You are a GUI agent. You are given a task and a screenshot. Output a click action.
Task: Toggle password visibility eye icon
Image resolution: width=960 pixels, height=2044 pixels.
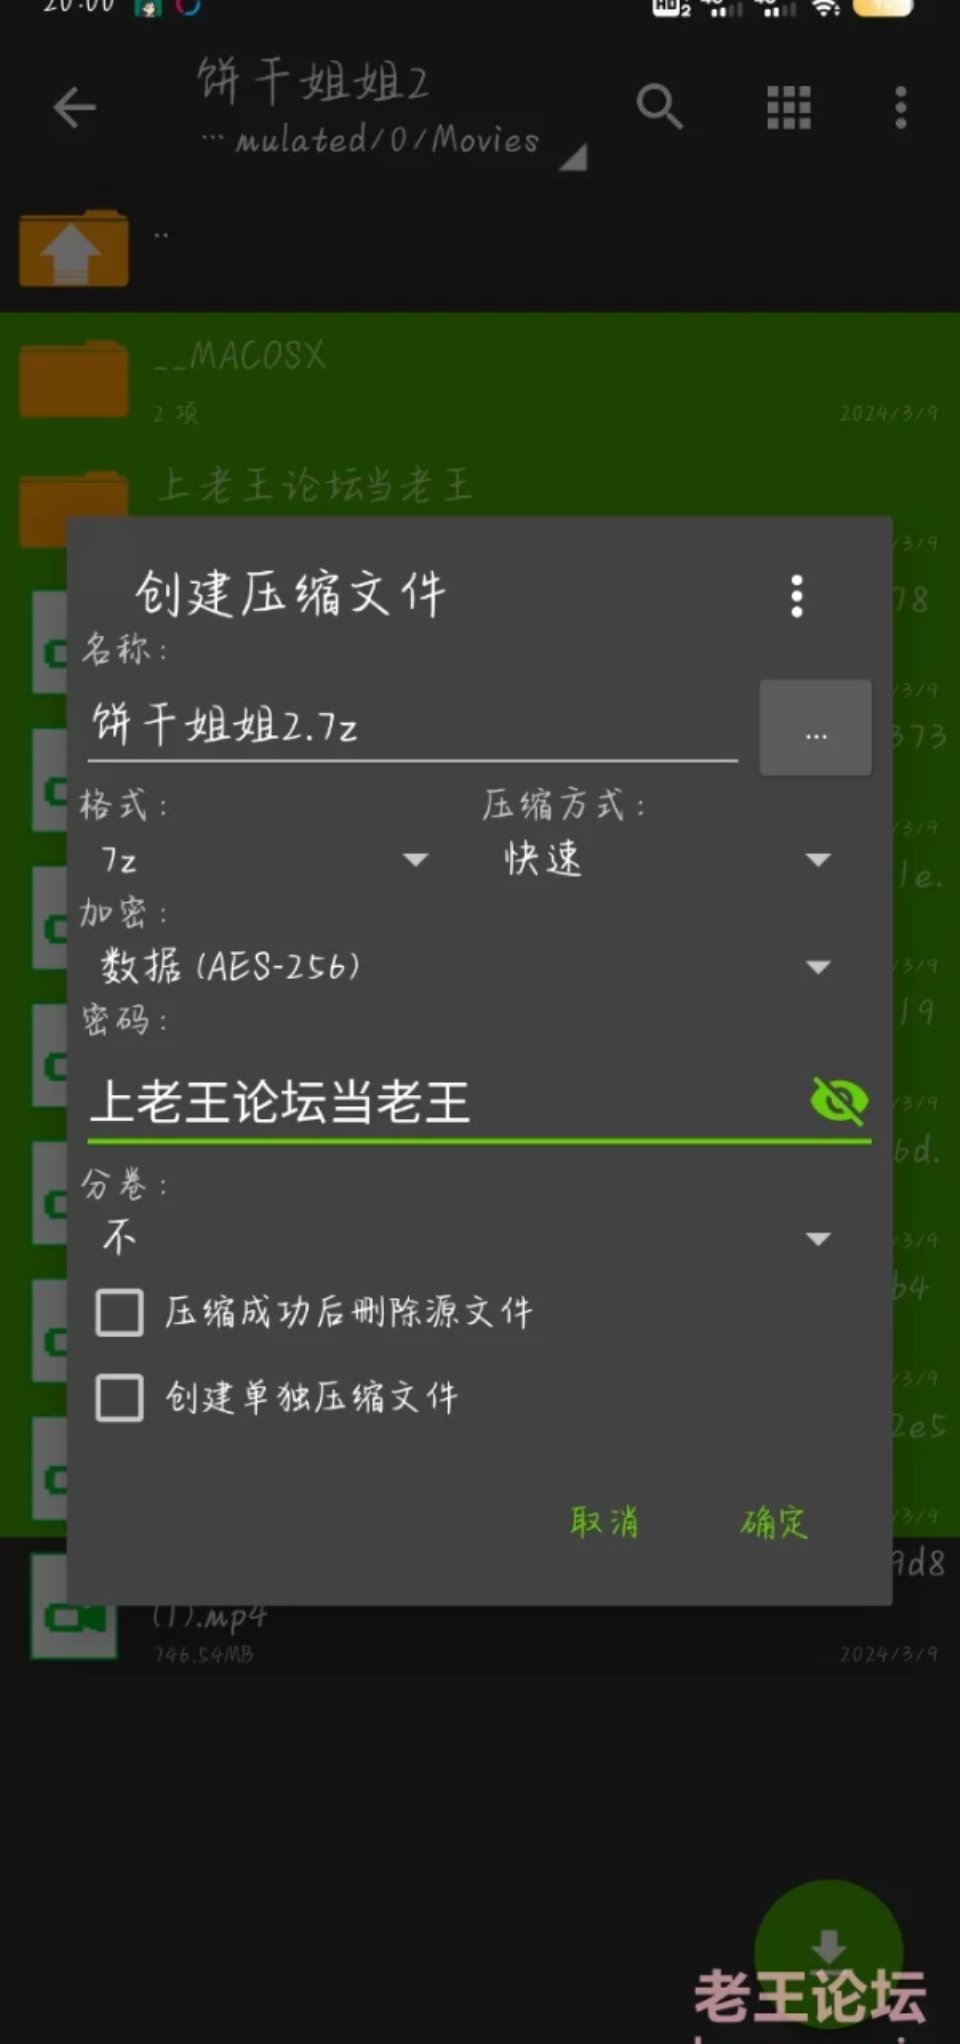point(839,1101)
